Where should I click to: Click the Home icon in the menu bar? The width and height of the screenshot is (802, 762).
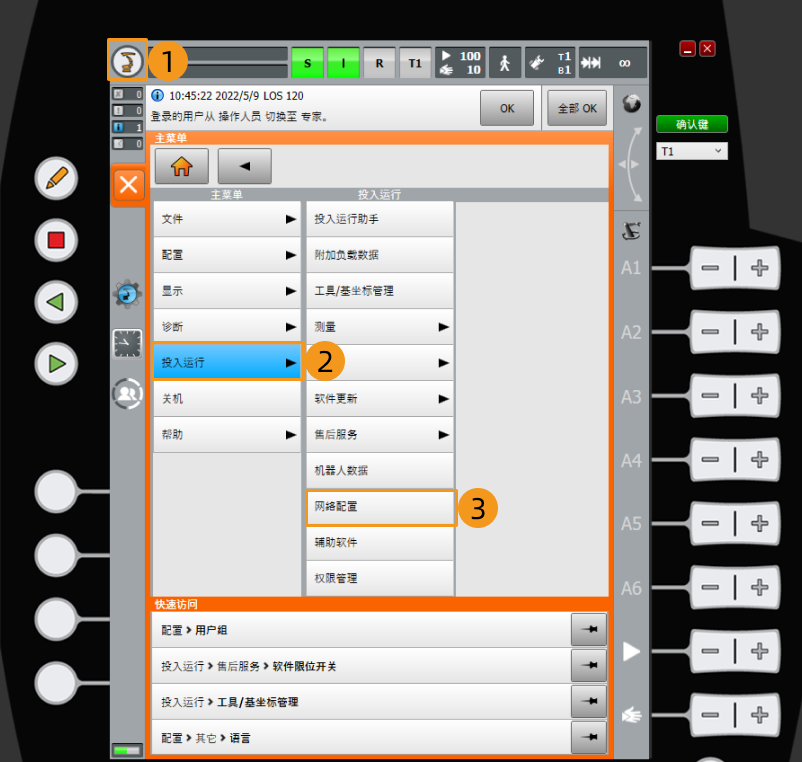(x=181, y=166)
